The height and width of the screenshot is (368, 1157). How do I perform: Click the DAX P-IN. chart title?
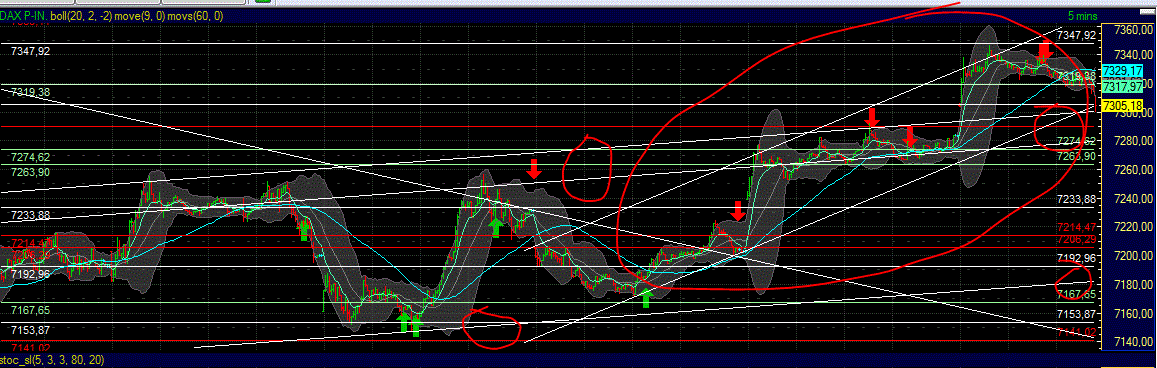click(x=24, y=15)
